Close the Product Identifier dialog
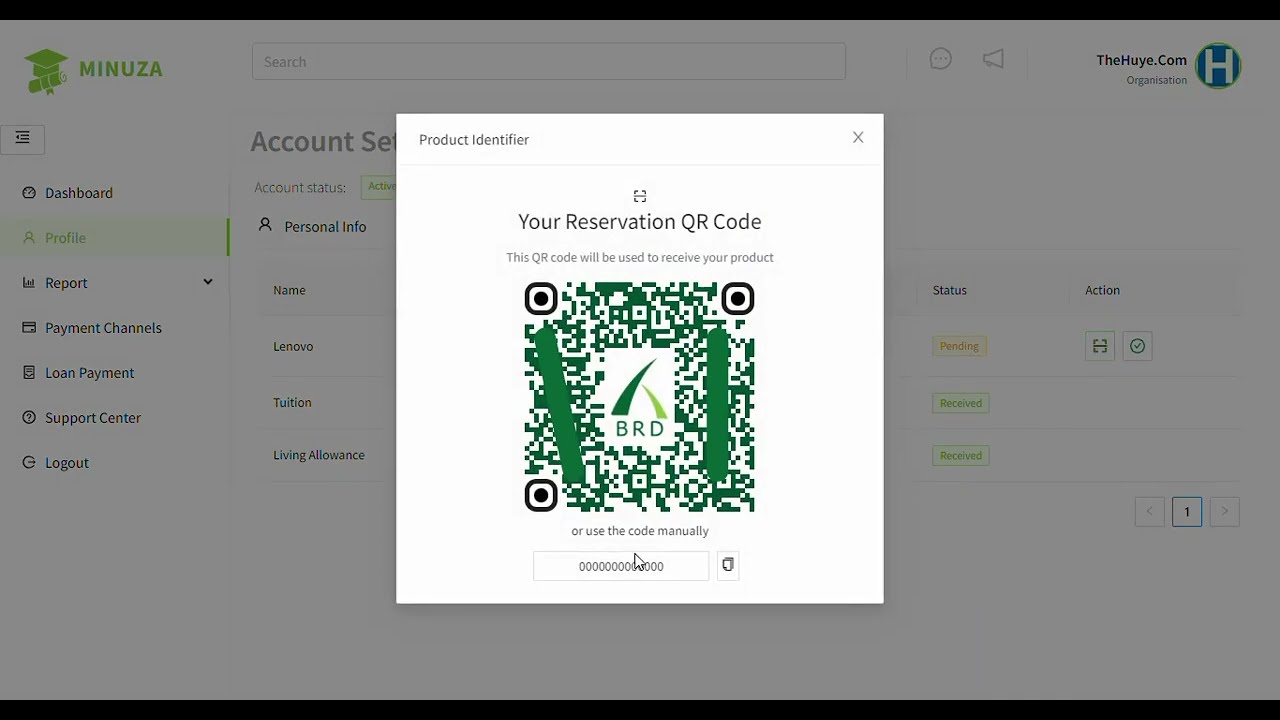1280x720 pixels. point(858,138)
